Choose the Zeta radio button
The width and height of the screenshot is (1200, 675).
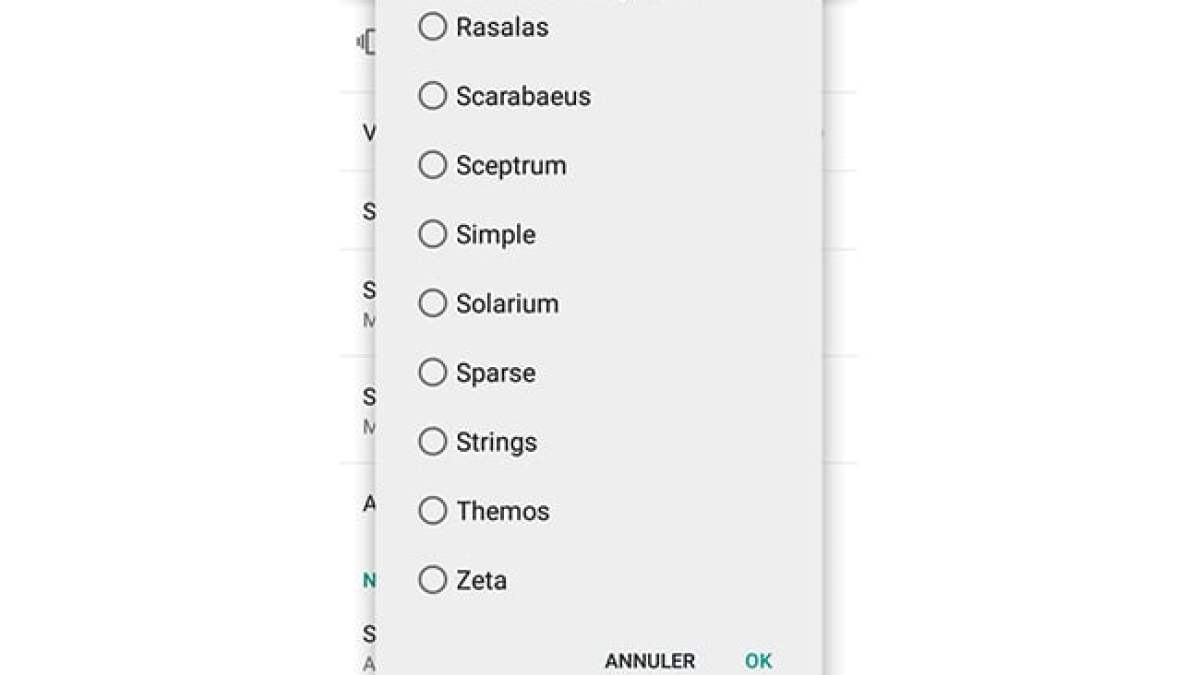[433, 579]
